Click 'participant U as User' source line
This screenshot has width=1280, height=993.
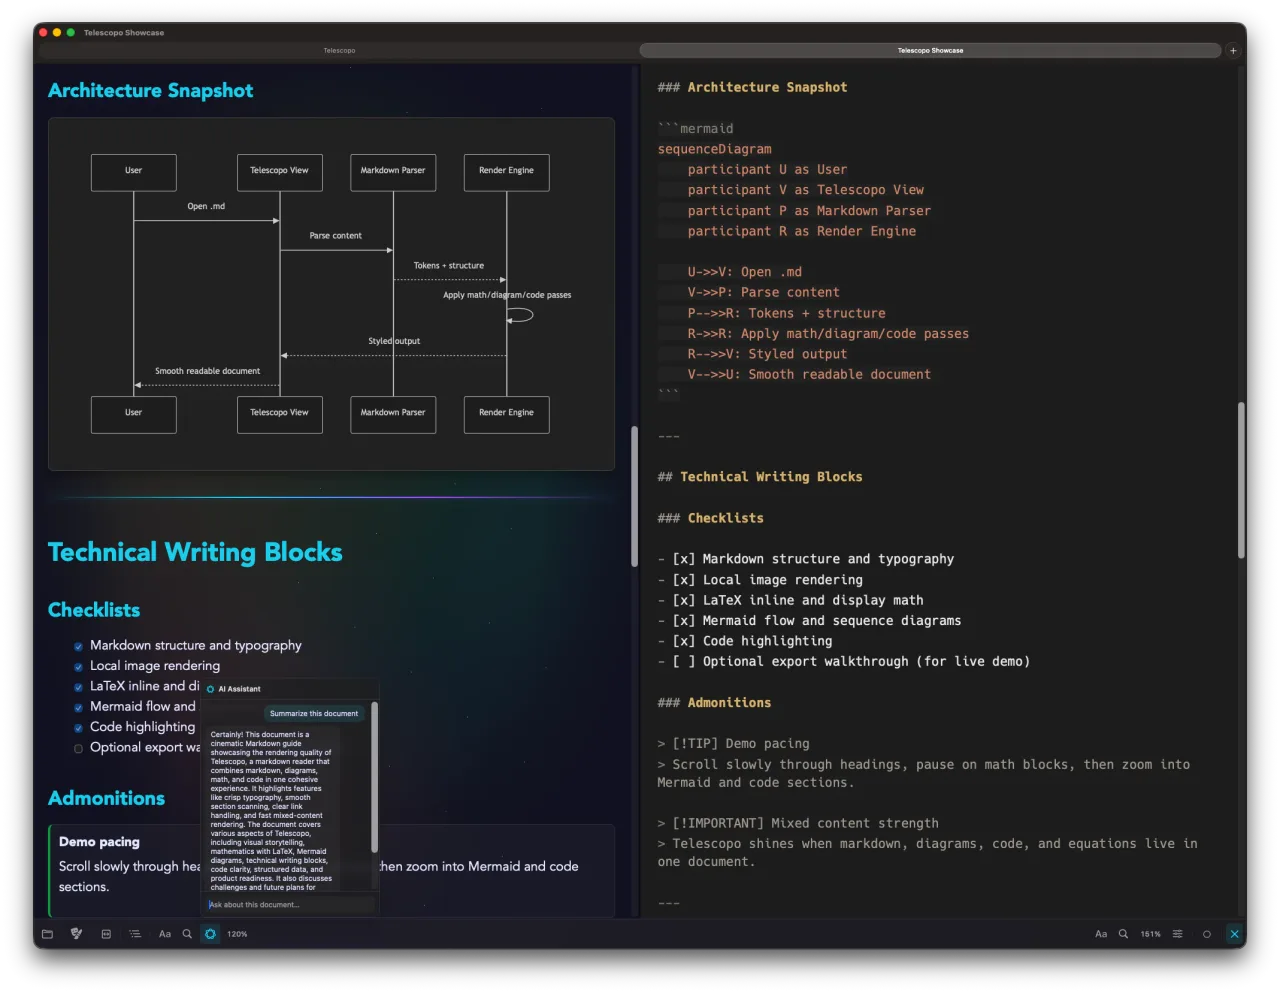[x=767, y=170]
